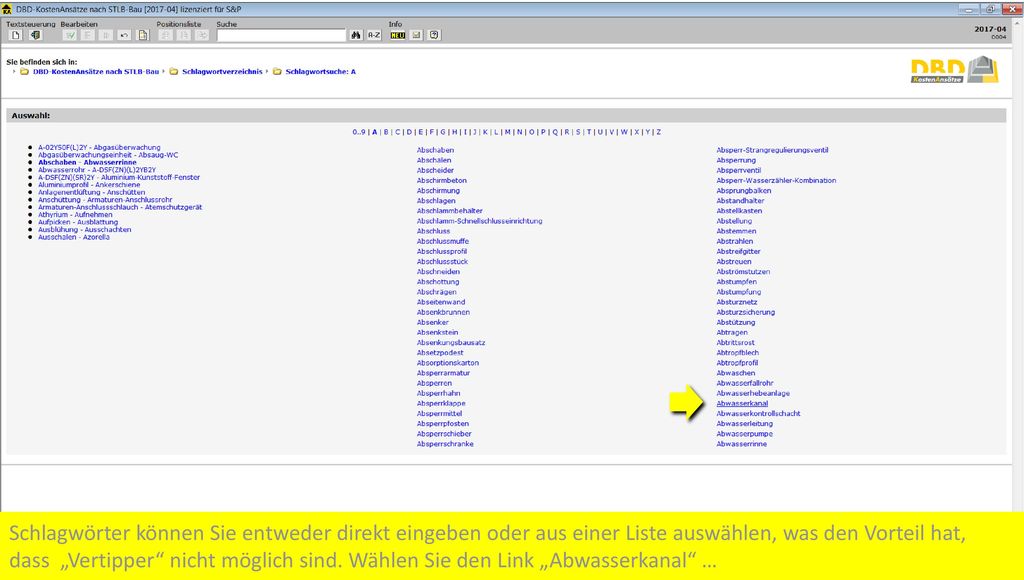This screenshot has height=580, width=1024.
Task: Choose keyword Abschaben
Action: [436, 150]
